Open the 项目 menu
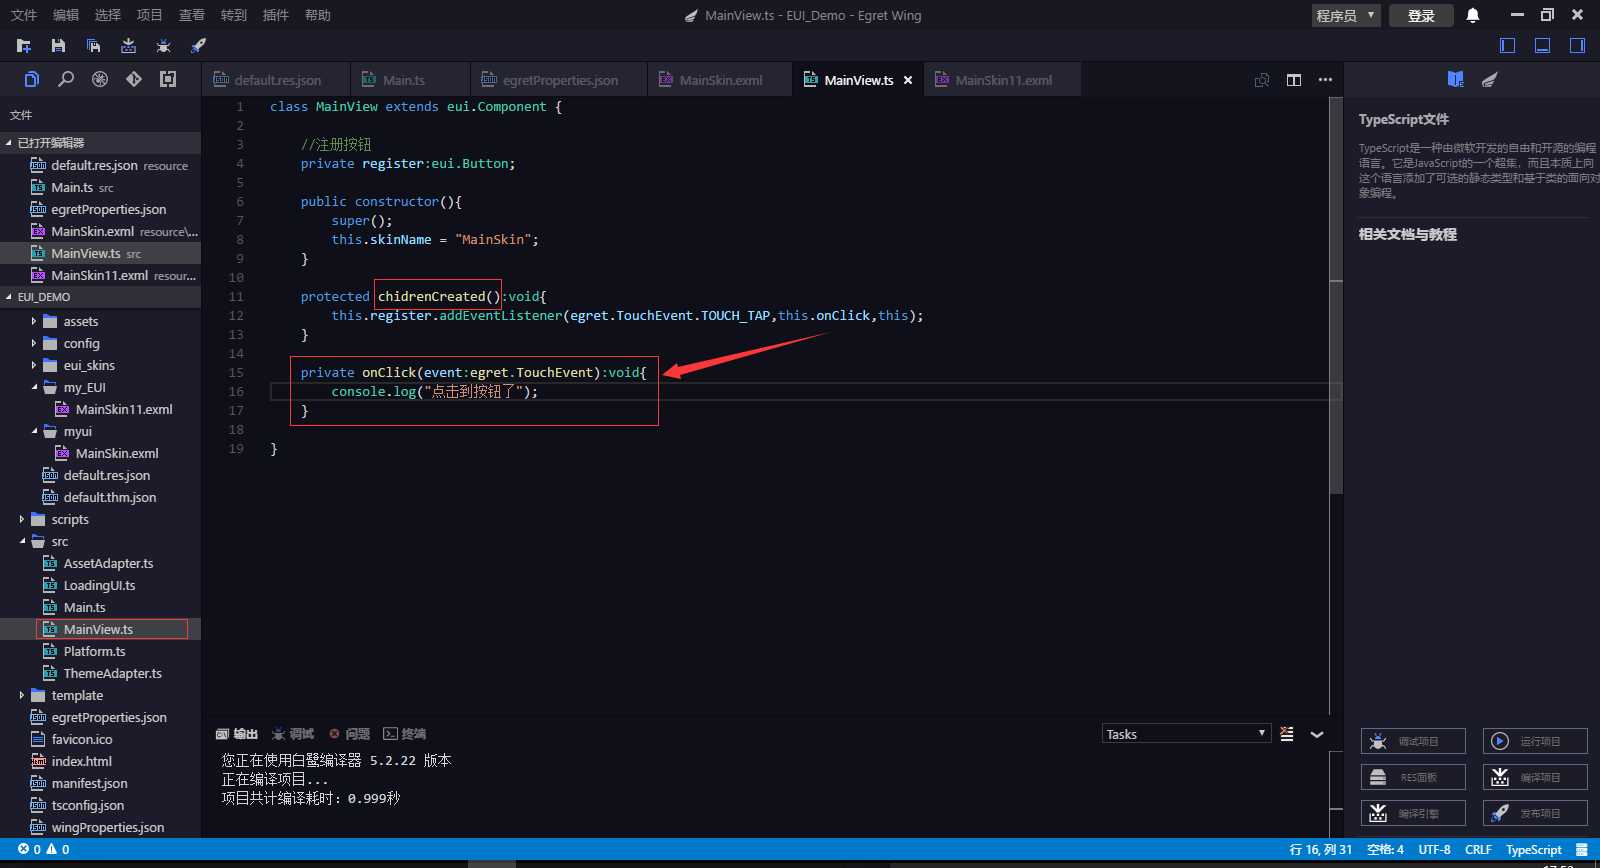 point(150,15)
